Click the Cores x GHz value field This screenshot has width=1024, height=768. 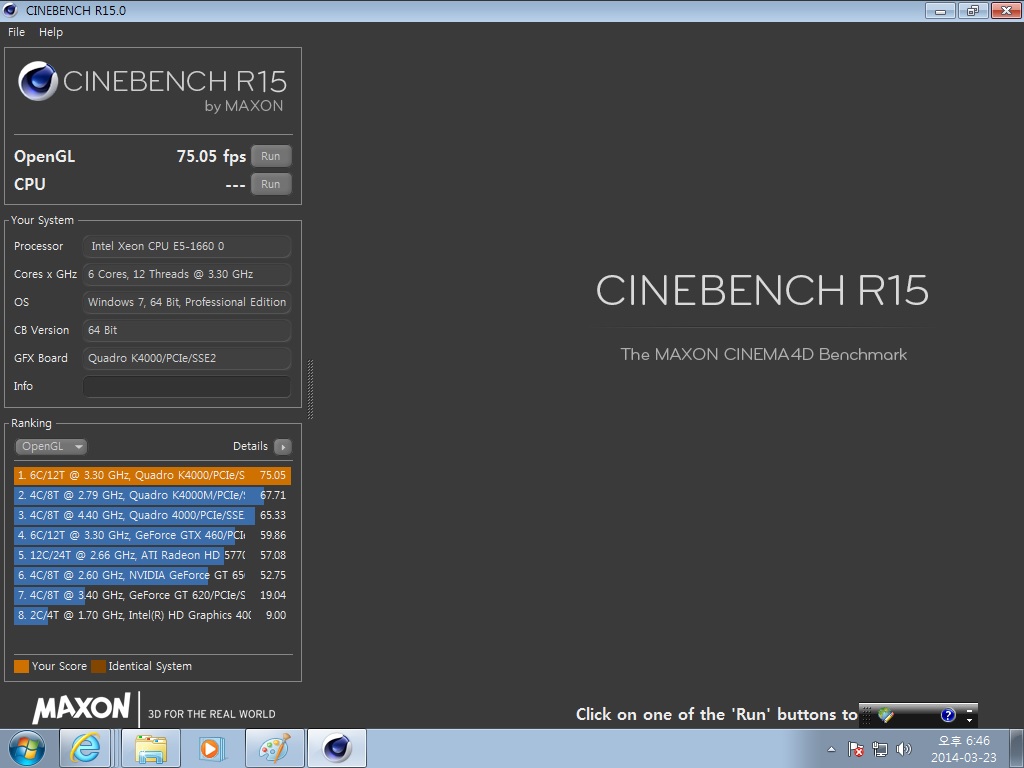click(x=187, y=274)
